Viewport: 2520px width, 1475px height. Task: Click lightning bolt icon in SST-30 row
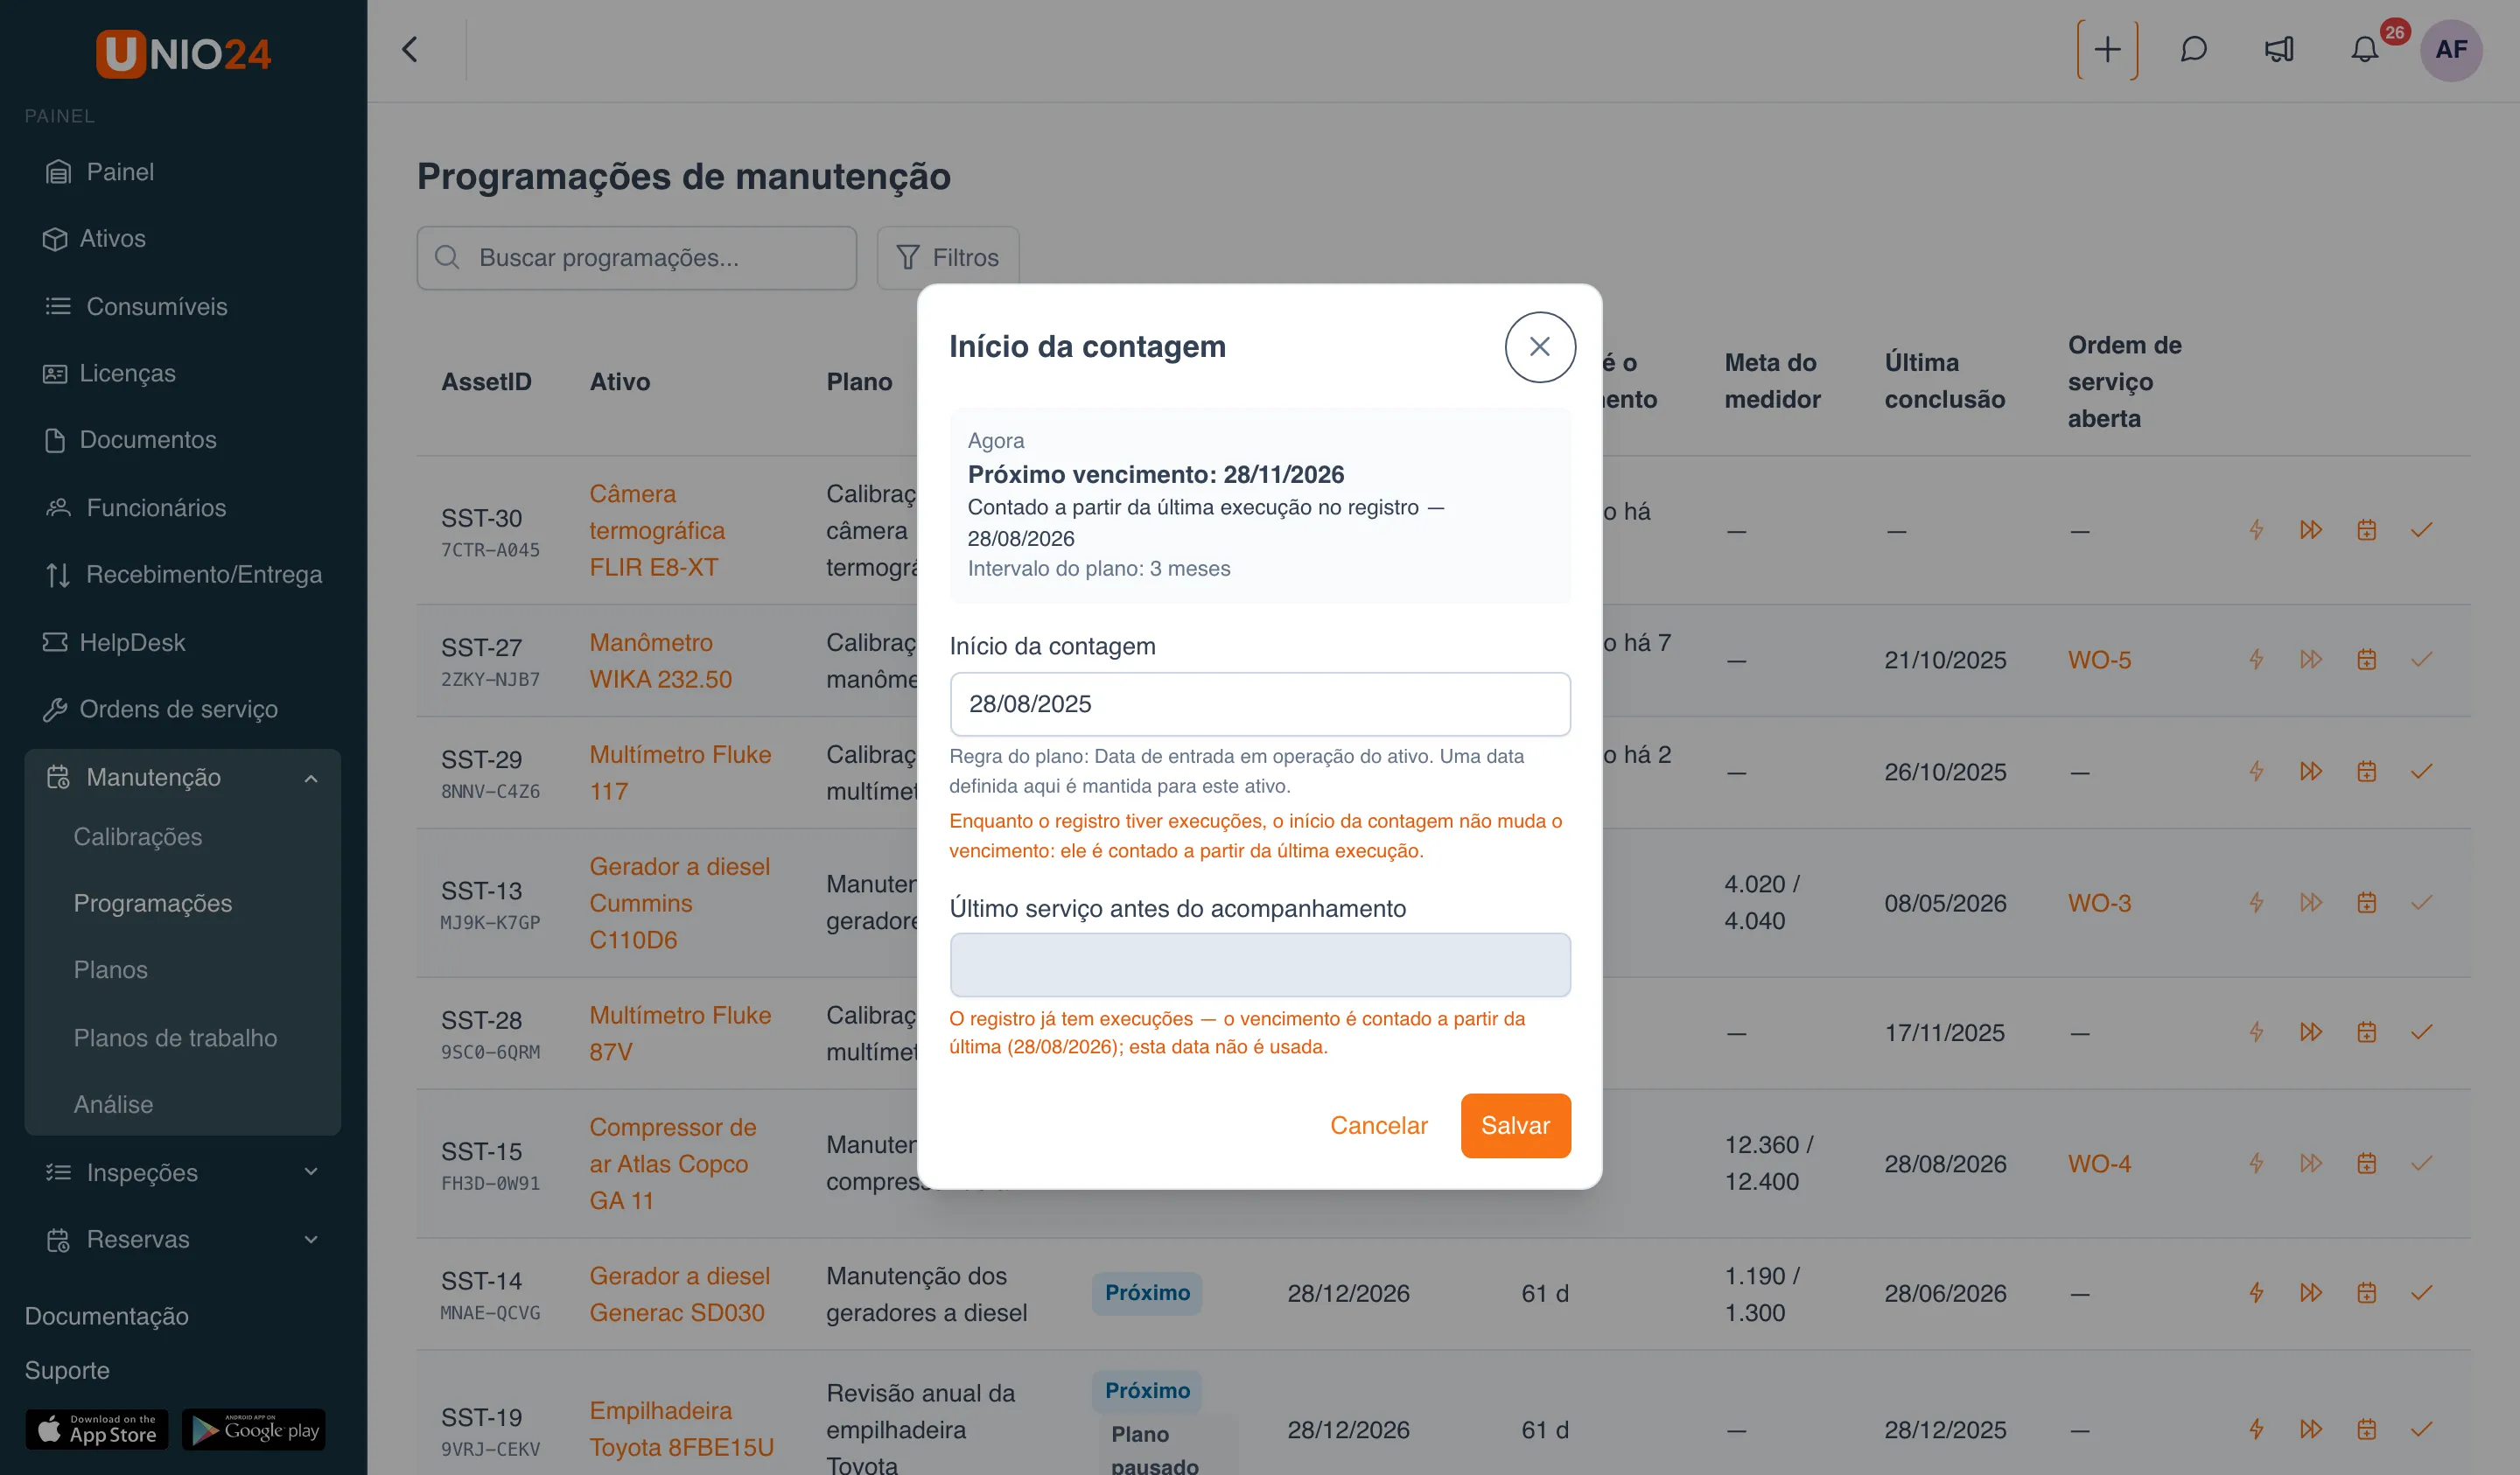tap(2255, 529)
